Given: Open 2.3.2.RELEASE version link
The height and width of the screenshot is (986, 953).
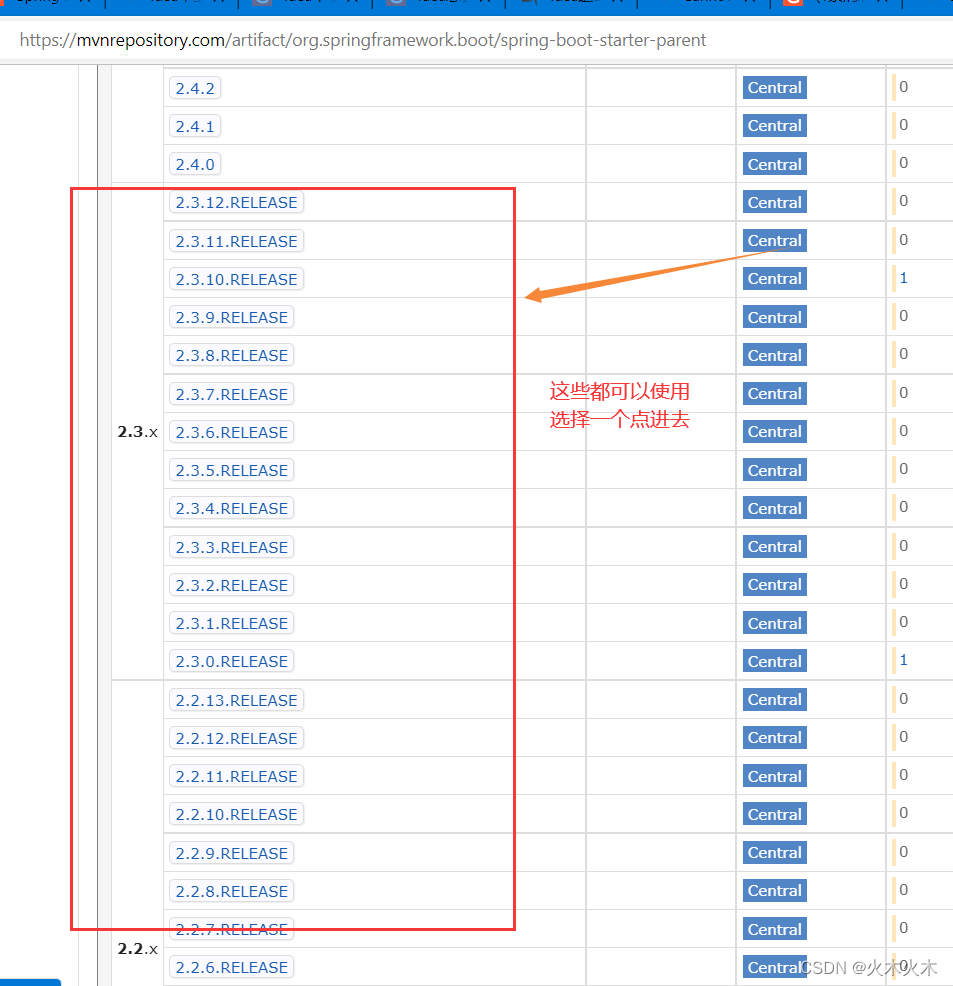Looking at the screenshot, I should click(231, 585).
